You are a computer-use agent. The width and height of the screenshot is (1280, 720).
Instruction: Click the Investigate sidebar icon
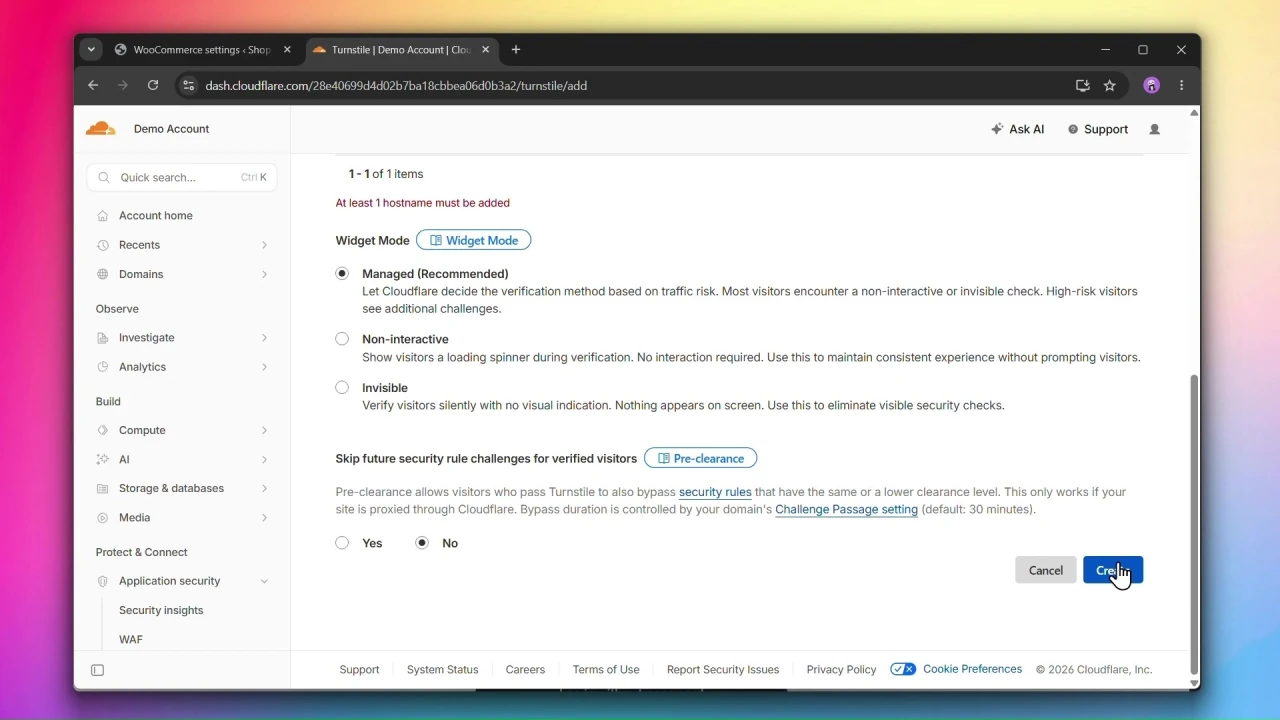click(x=103, y=338)
